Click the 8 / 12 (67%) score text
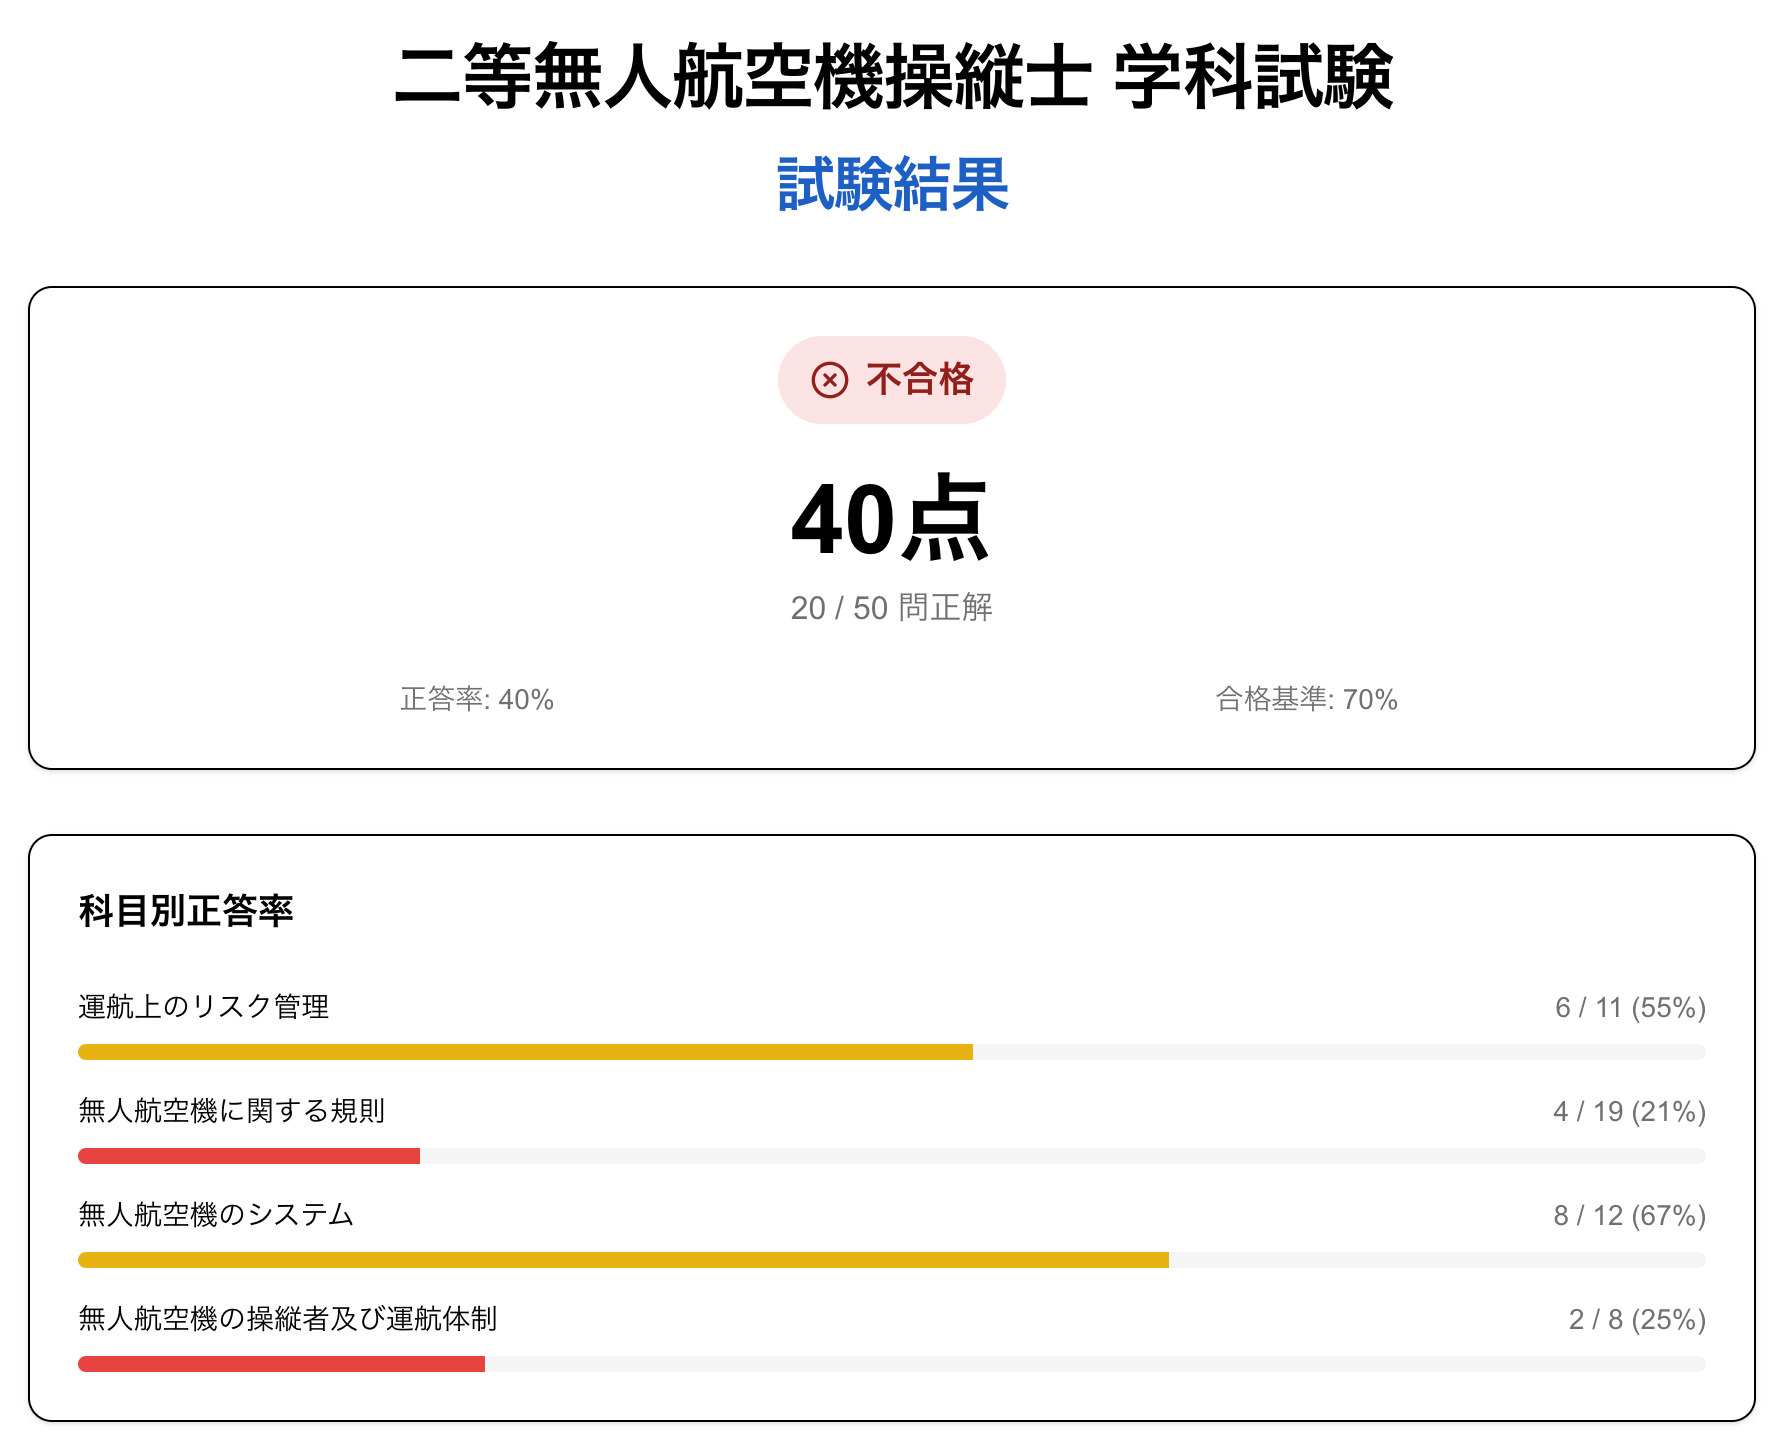The image size is (1786, 1442). click(1628, 1216)
